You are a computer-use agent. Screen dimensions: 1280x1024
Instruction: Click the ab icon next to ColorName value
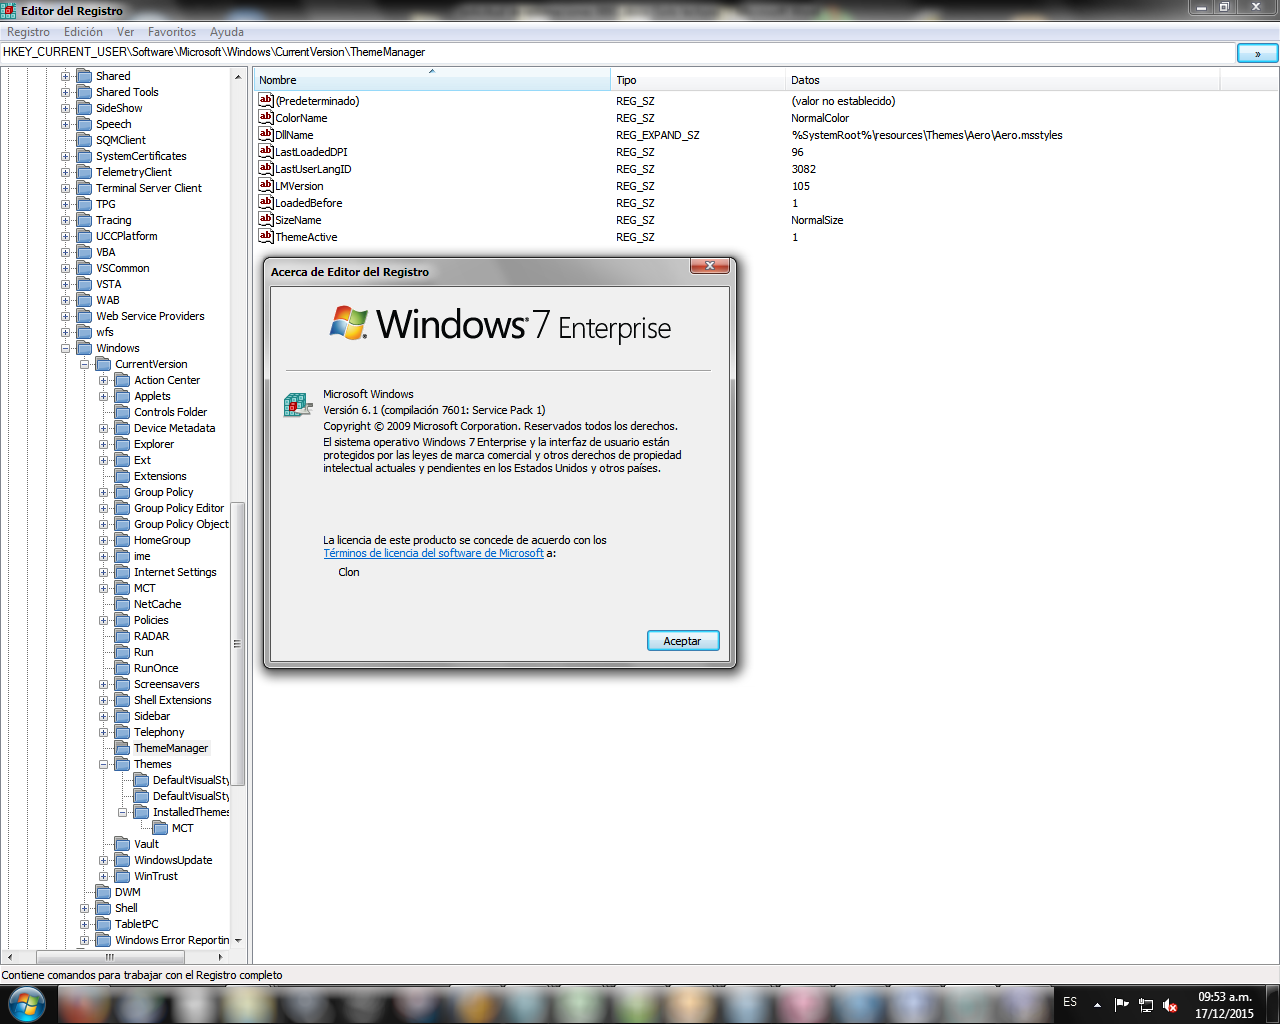266,117
